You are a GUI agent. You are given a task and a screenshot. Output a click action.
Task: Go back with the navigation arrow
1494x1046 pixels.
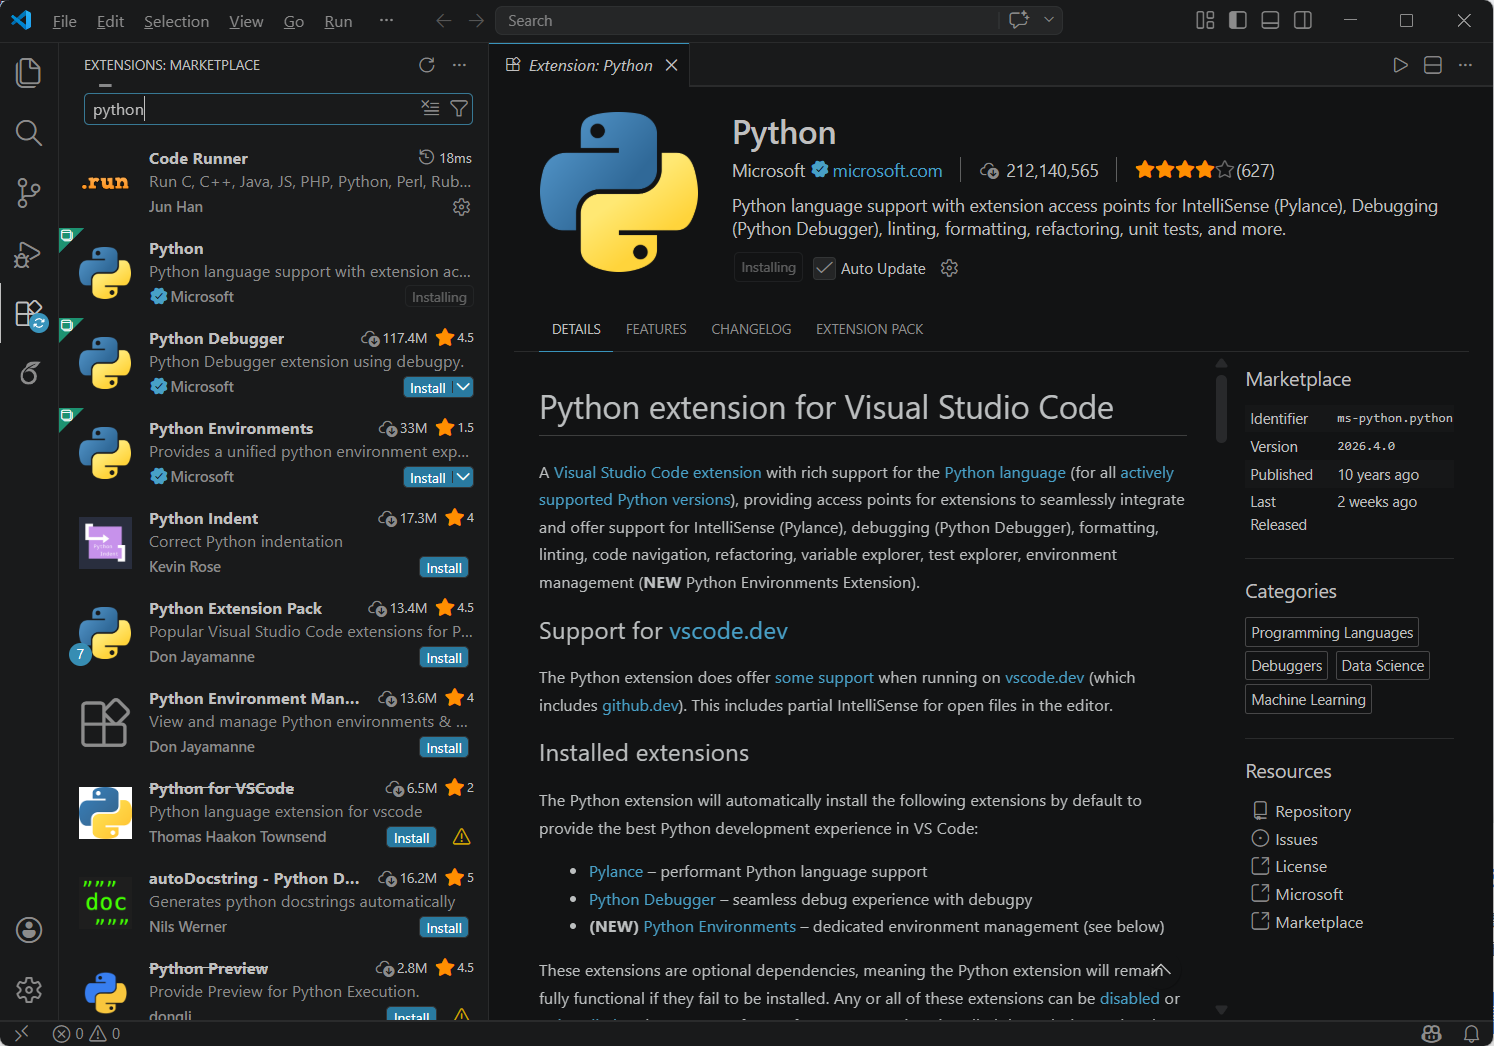tap(444, 21)
